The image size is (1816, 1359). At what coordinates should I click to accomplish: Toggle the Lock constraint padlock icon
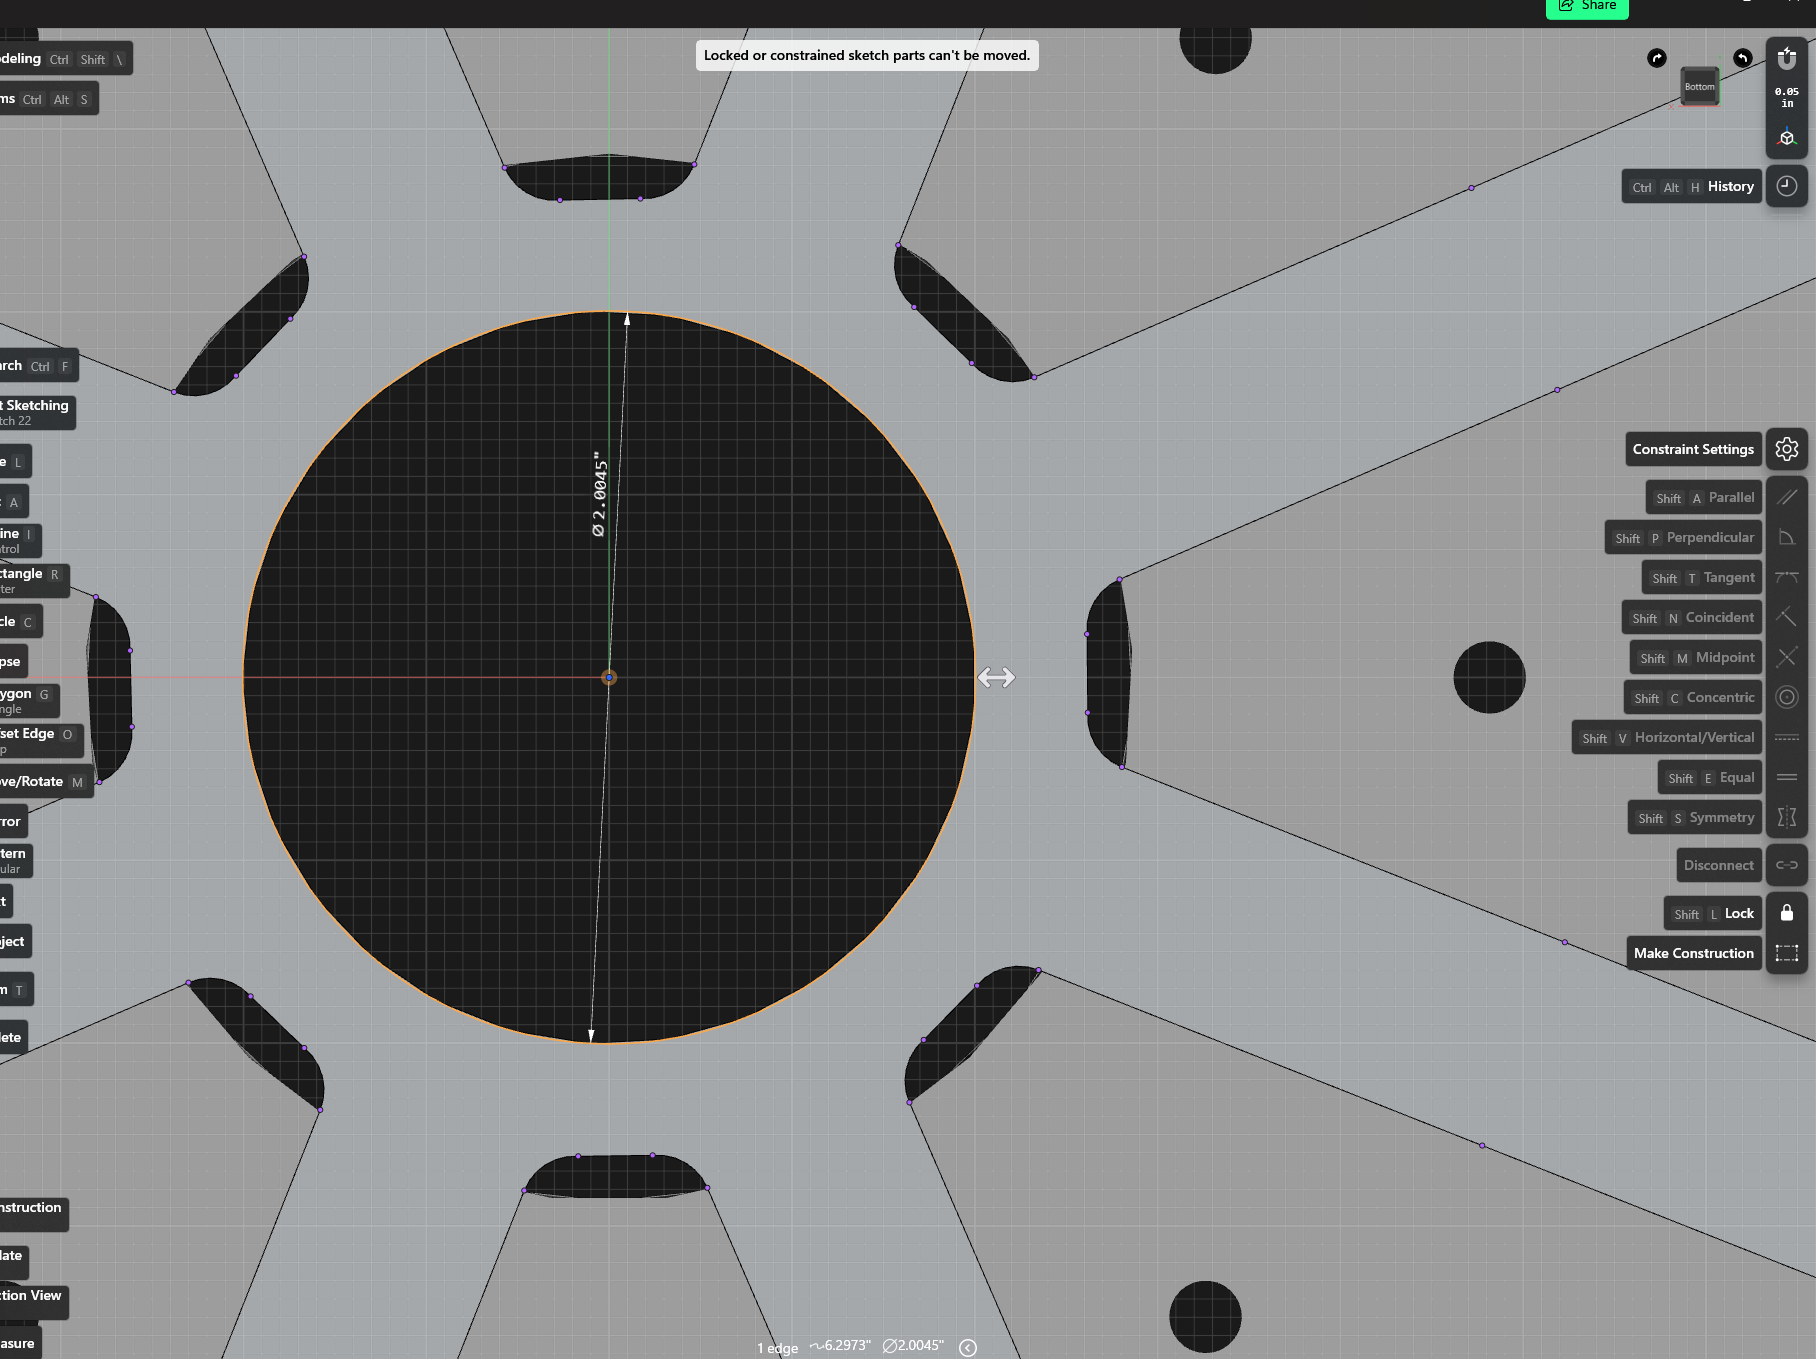[1786, 913]
